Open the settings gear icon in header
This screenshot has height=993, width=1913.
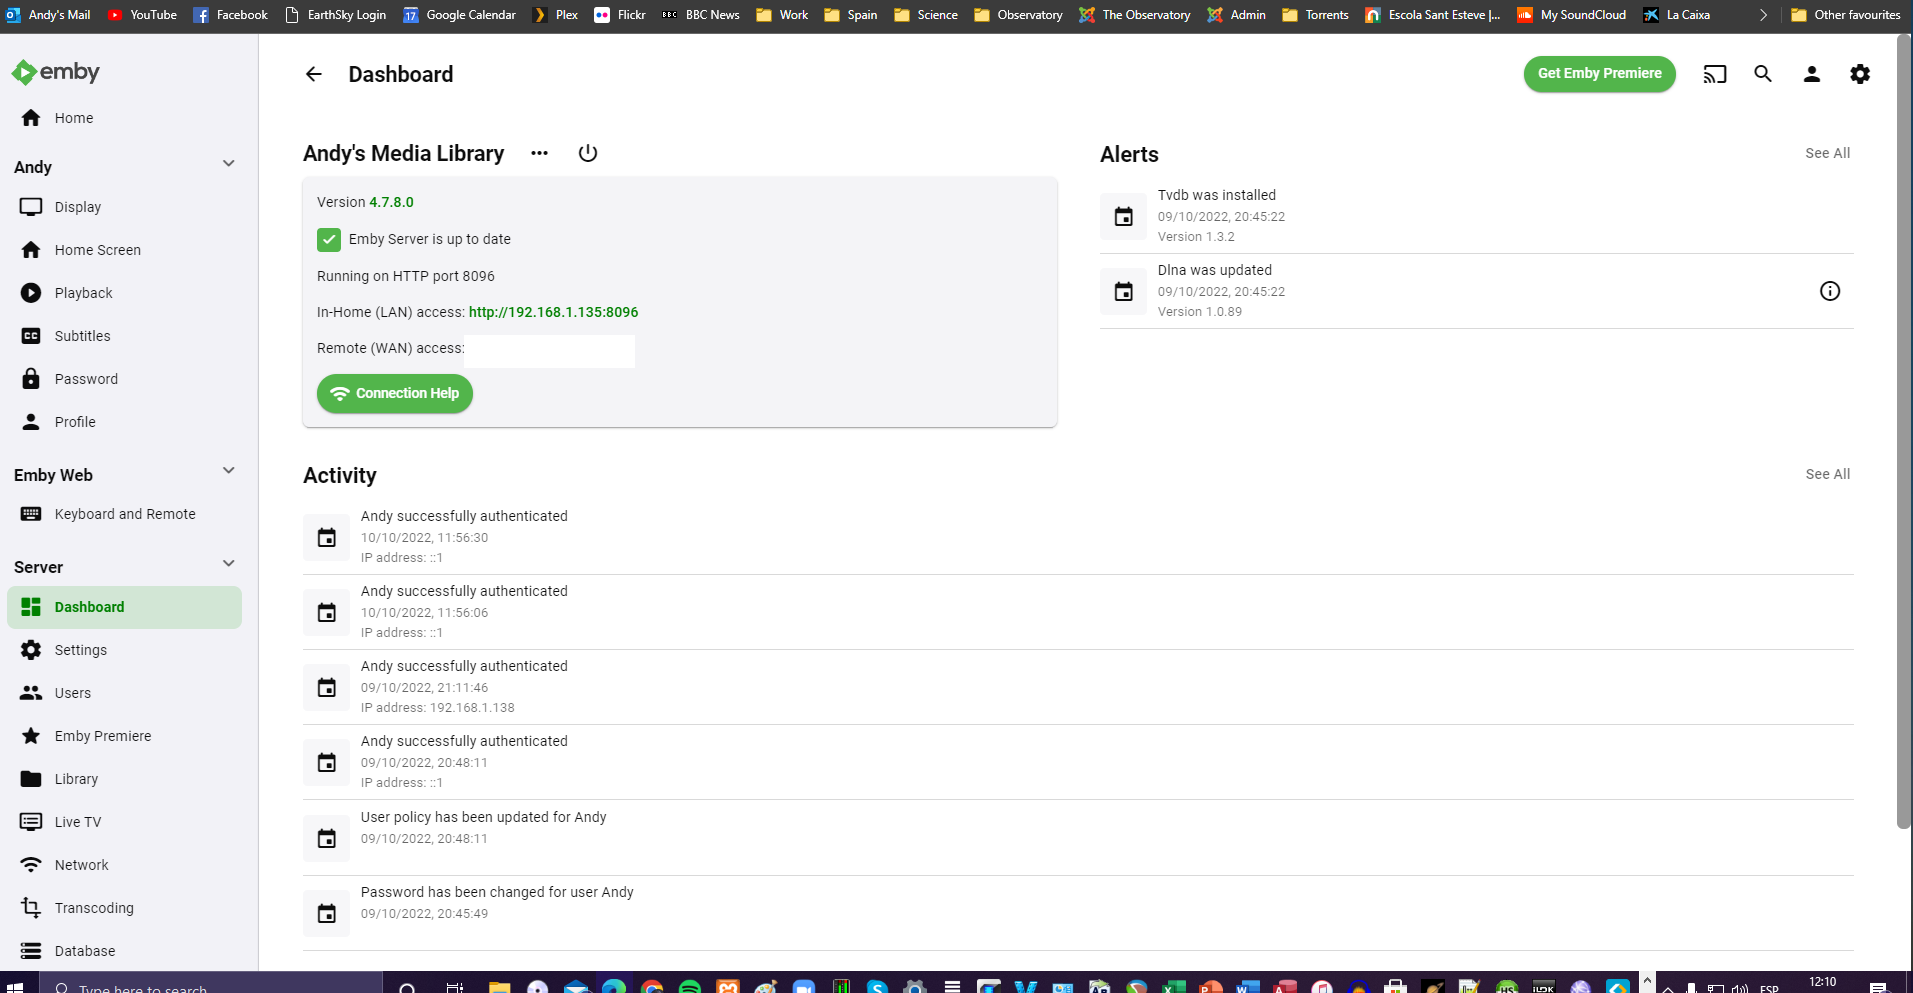(1860, 74)
